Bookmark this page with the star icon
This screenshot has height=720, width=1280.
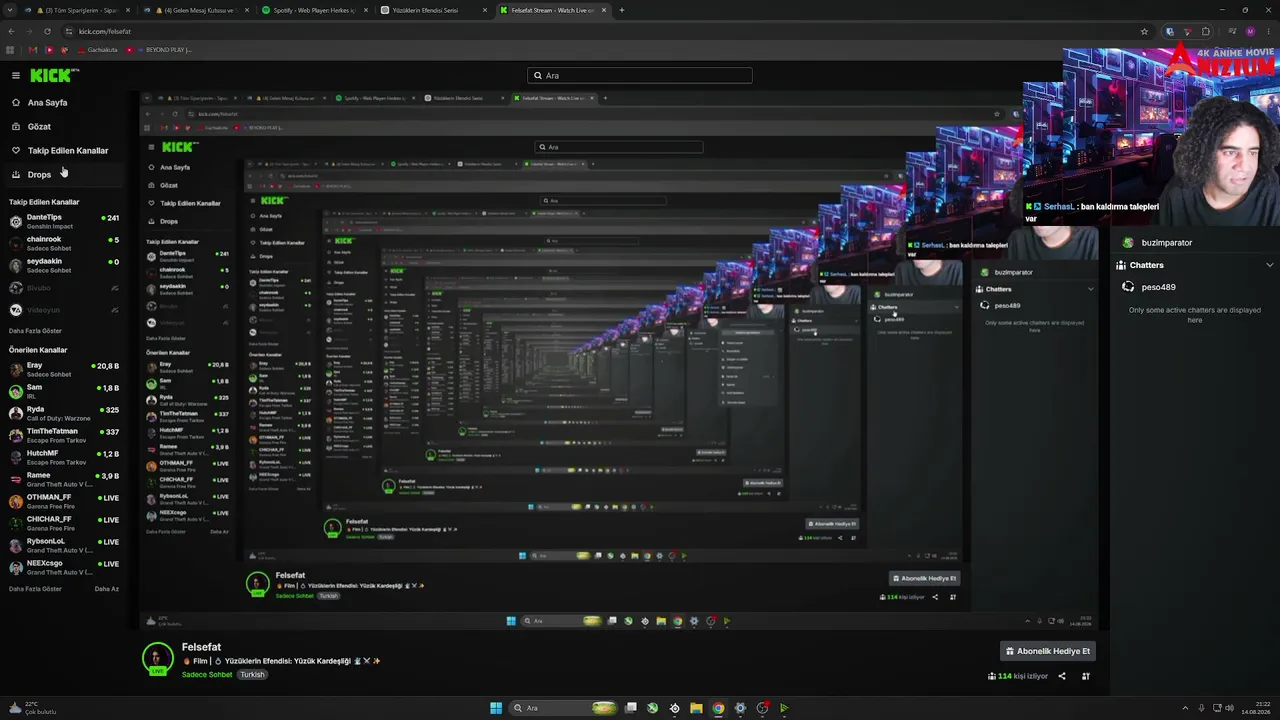1144,31
